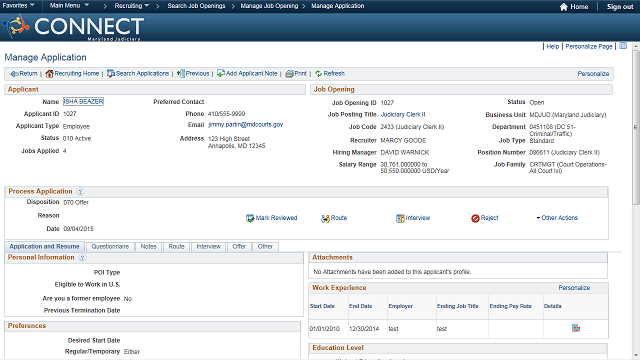The image size is (640, 360).
Task: Click the Home icon in header
Action: (x=564, y=7)
